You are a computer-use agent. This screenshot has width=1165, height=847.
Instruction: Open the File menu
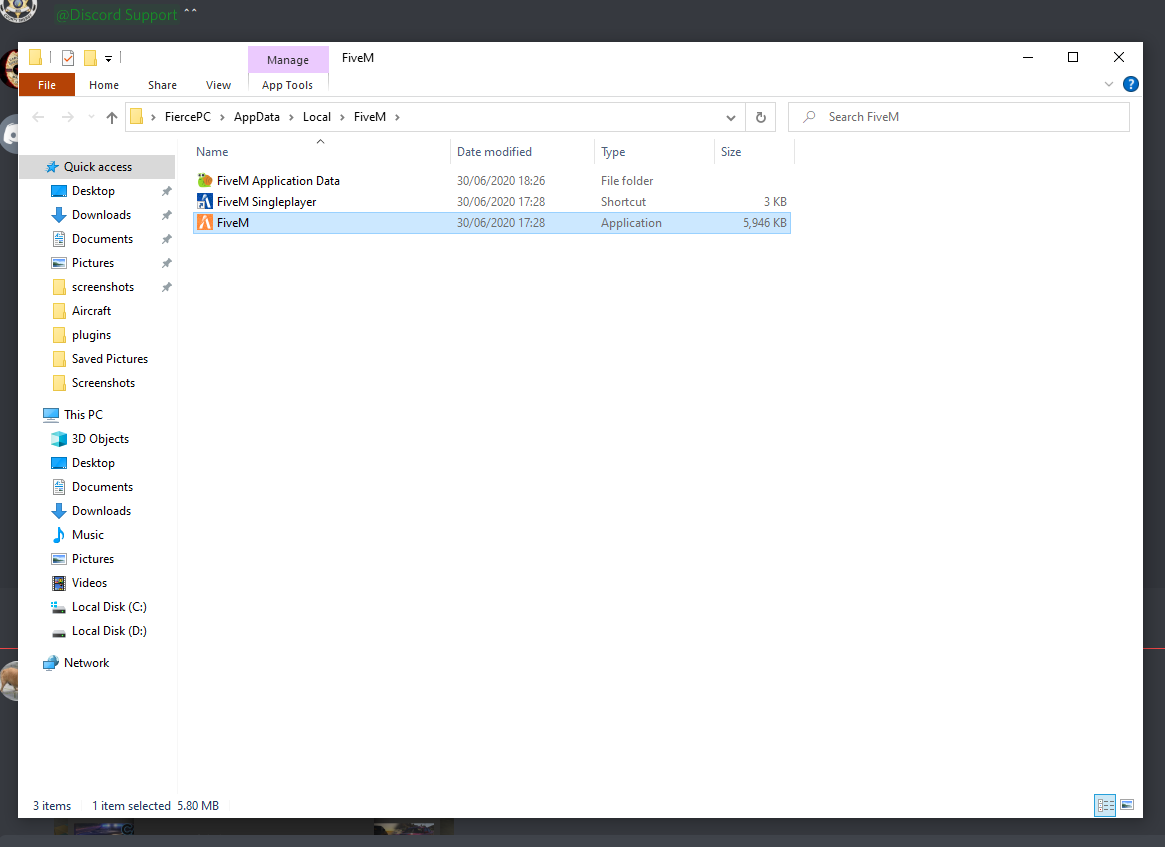click(47, 85)
